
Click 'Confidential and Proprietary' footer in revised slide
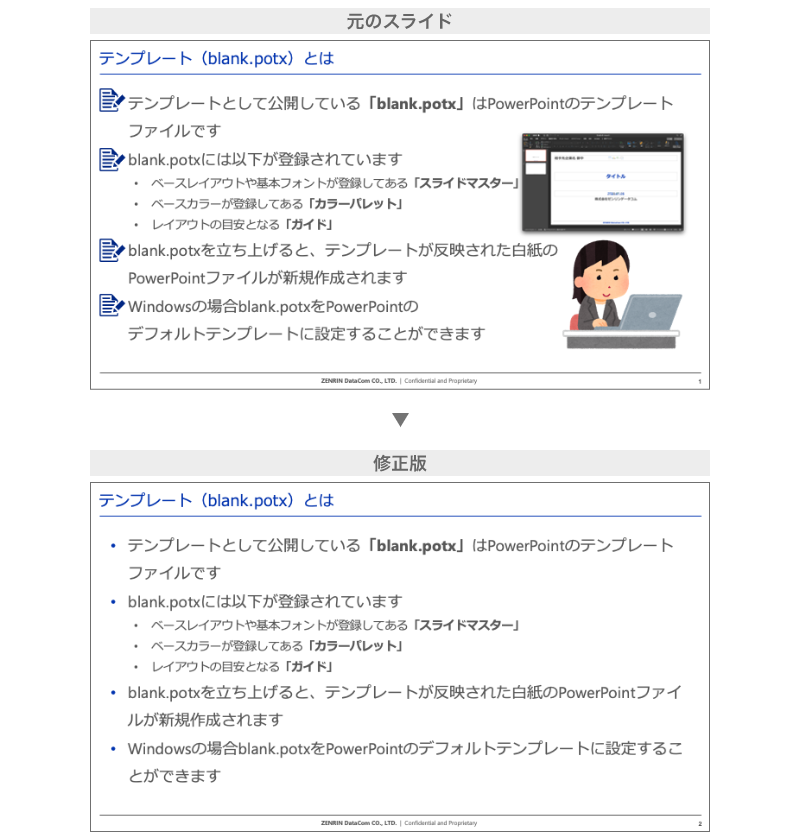tap(440, 823)
